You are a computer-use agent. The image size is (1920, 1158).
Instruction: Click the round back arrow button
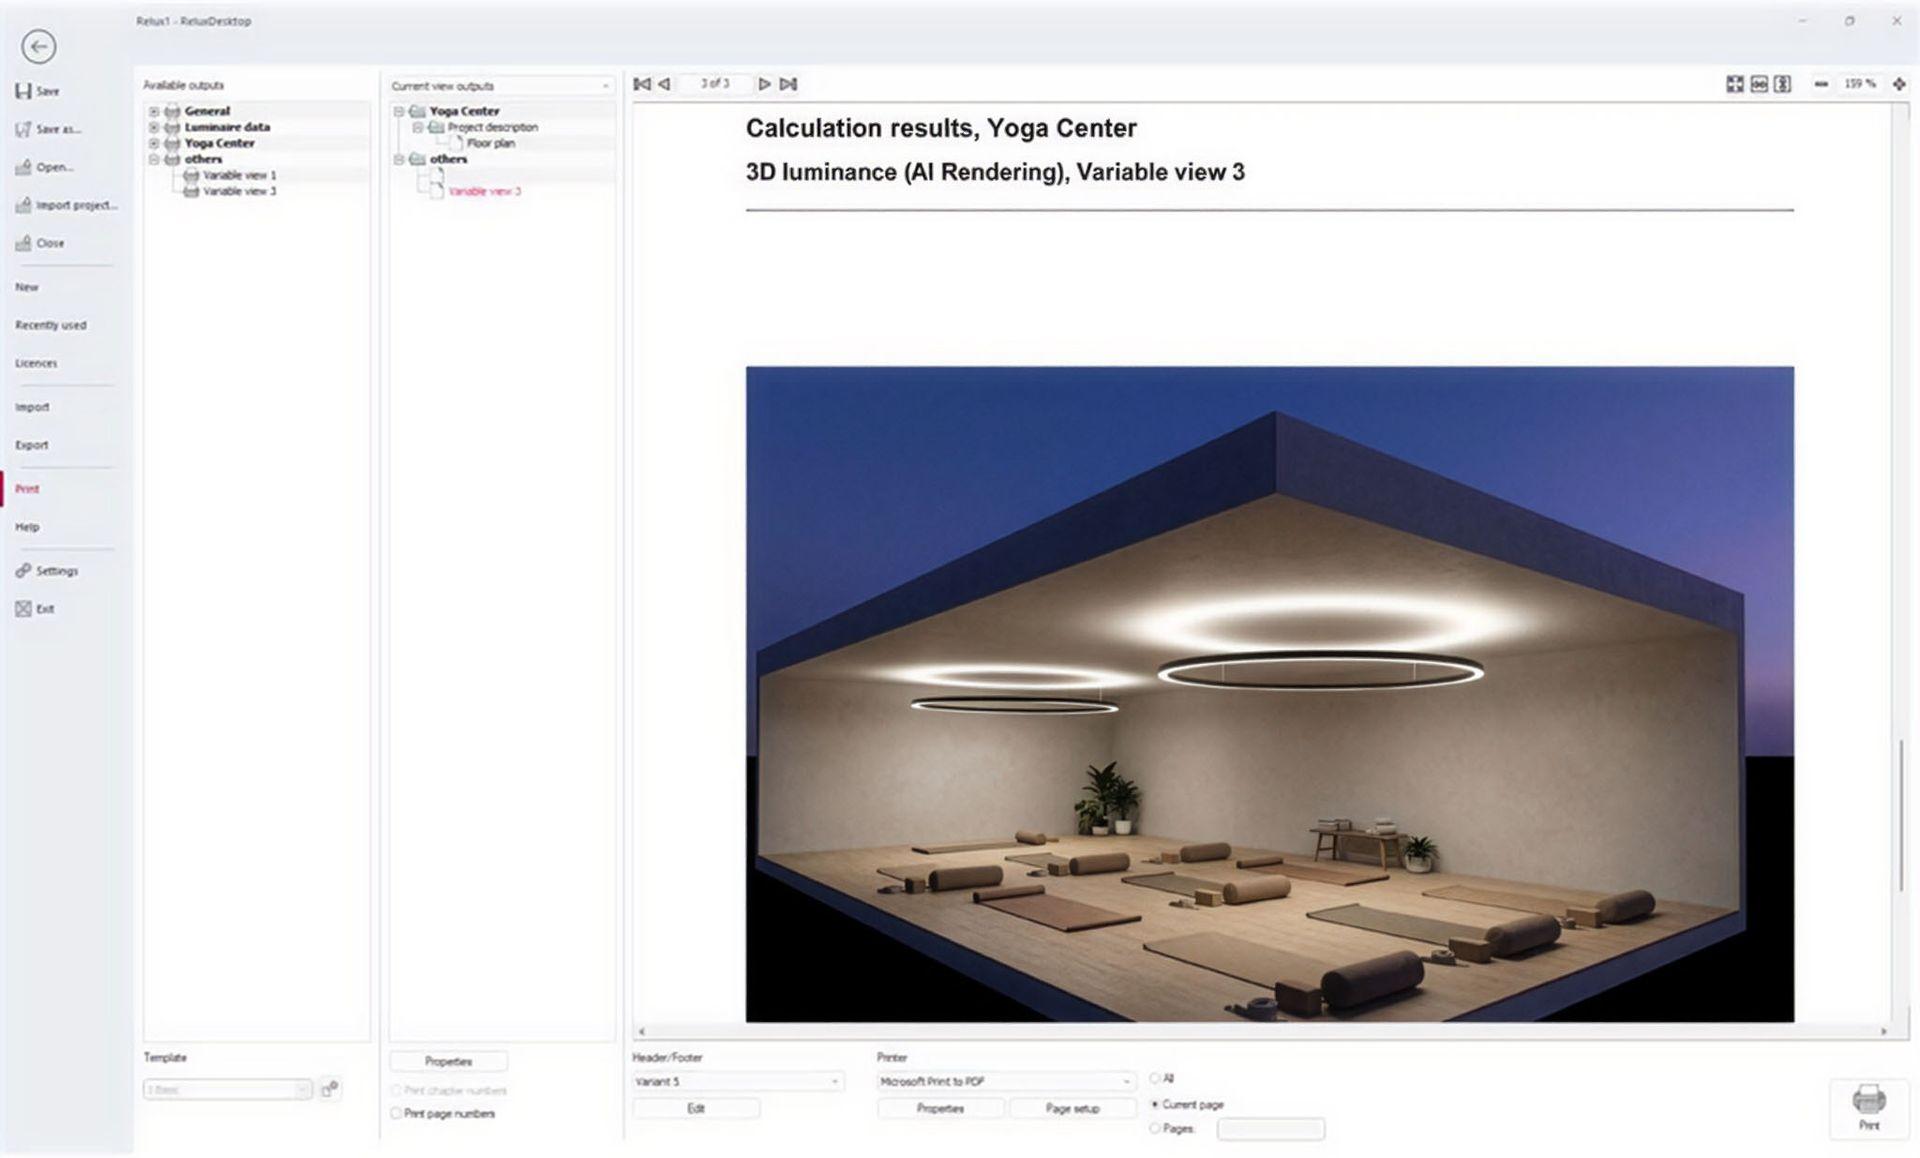point(38,46)
